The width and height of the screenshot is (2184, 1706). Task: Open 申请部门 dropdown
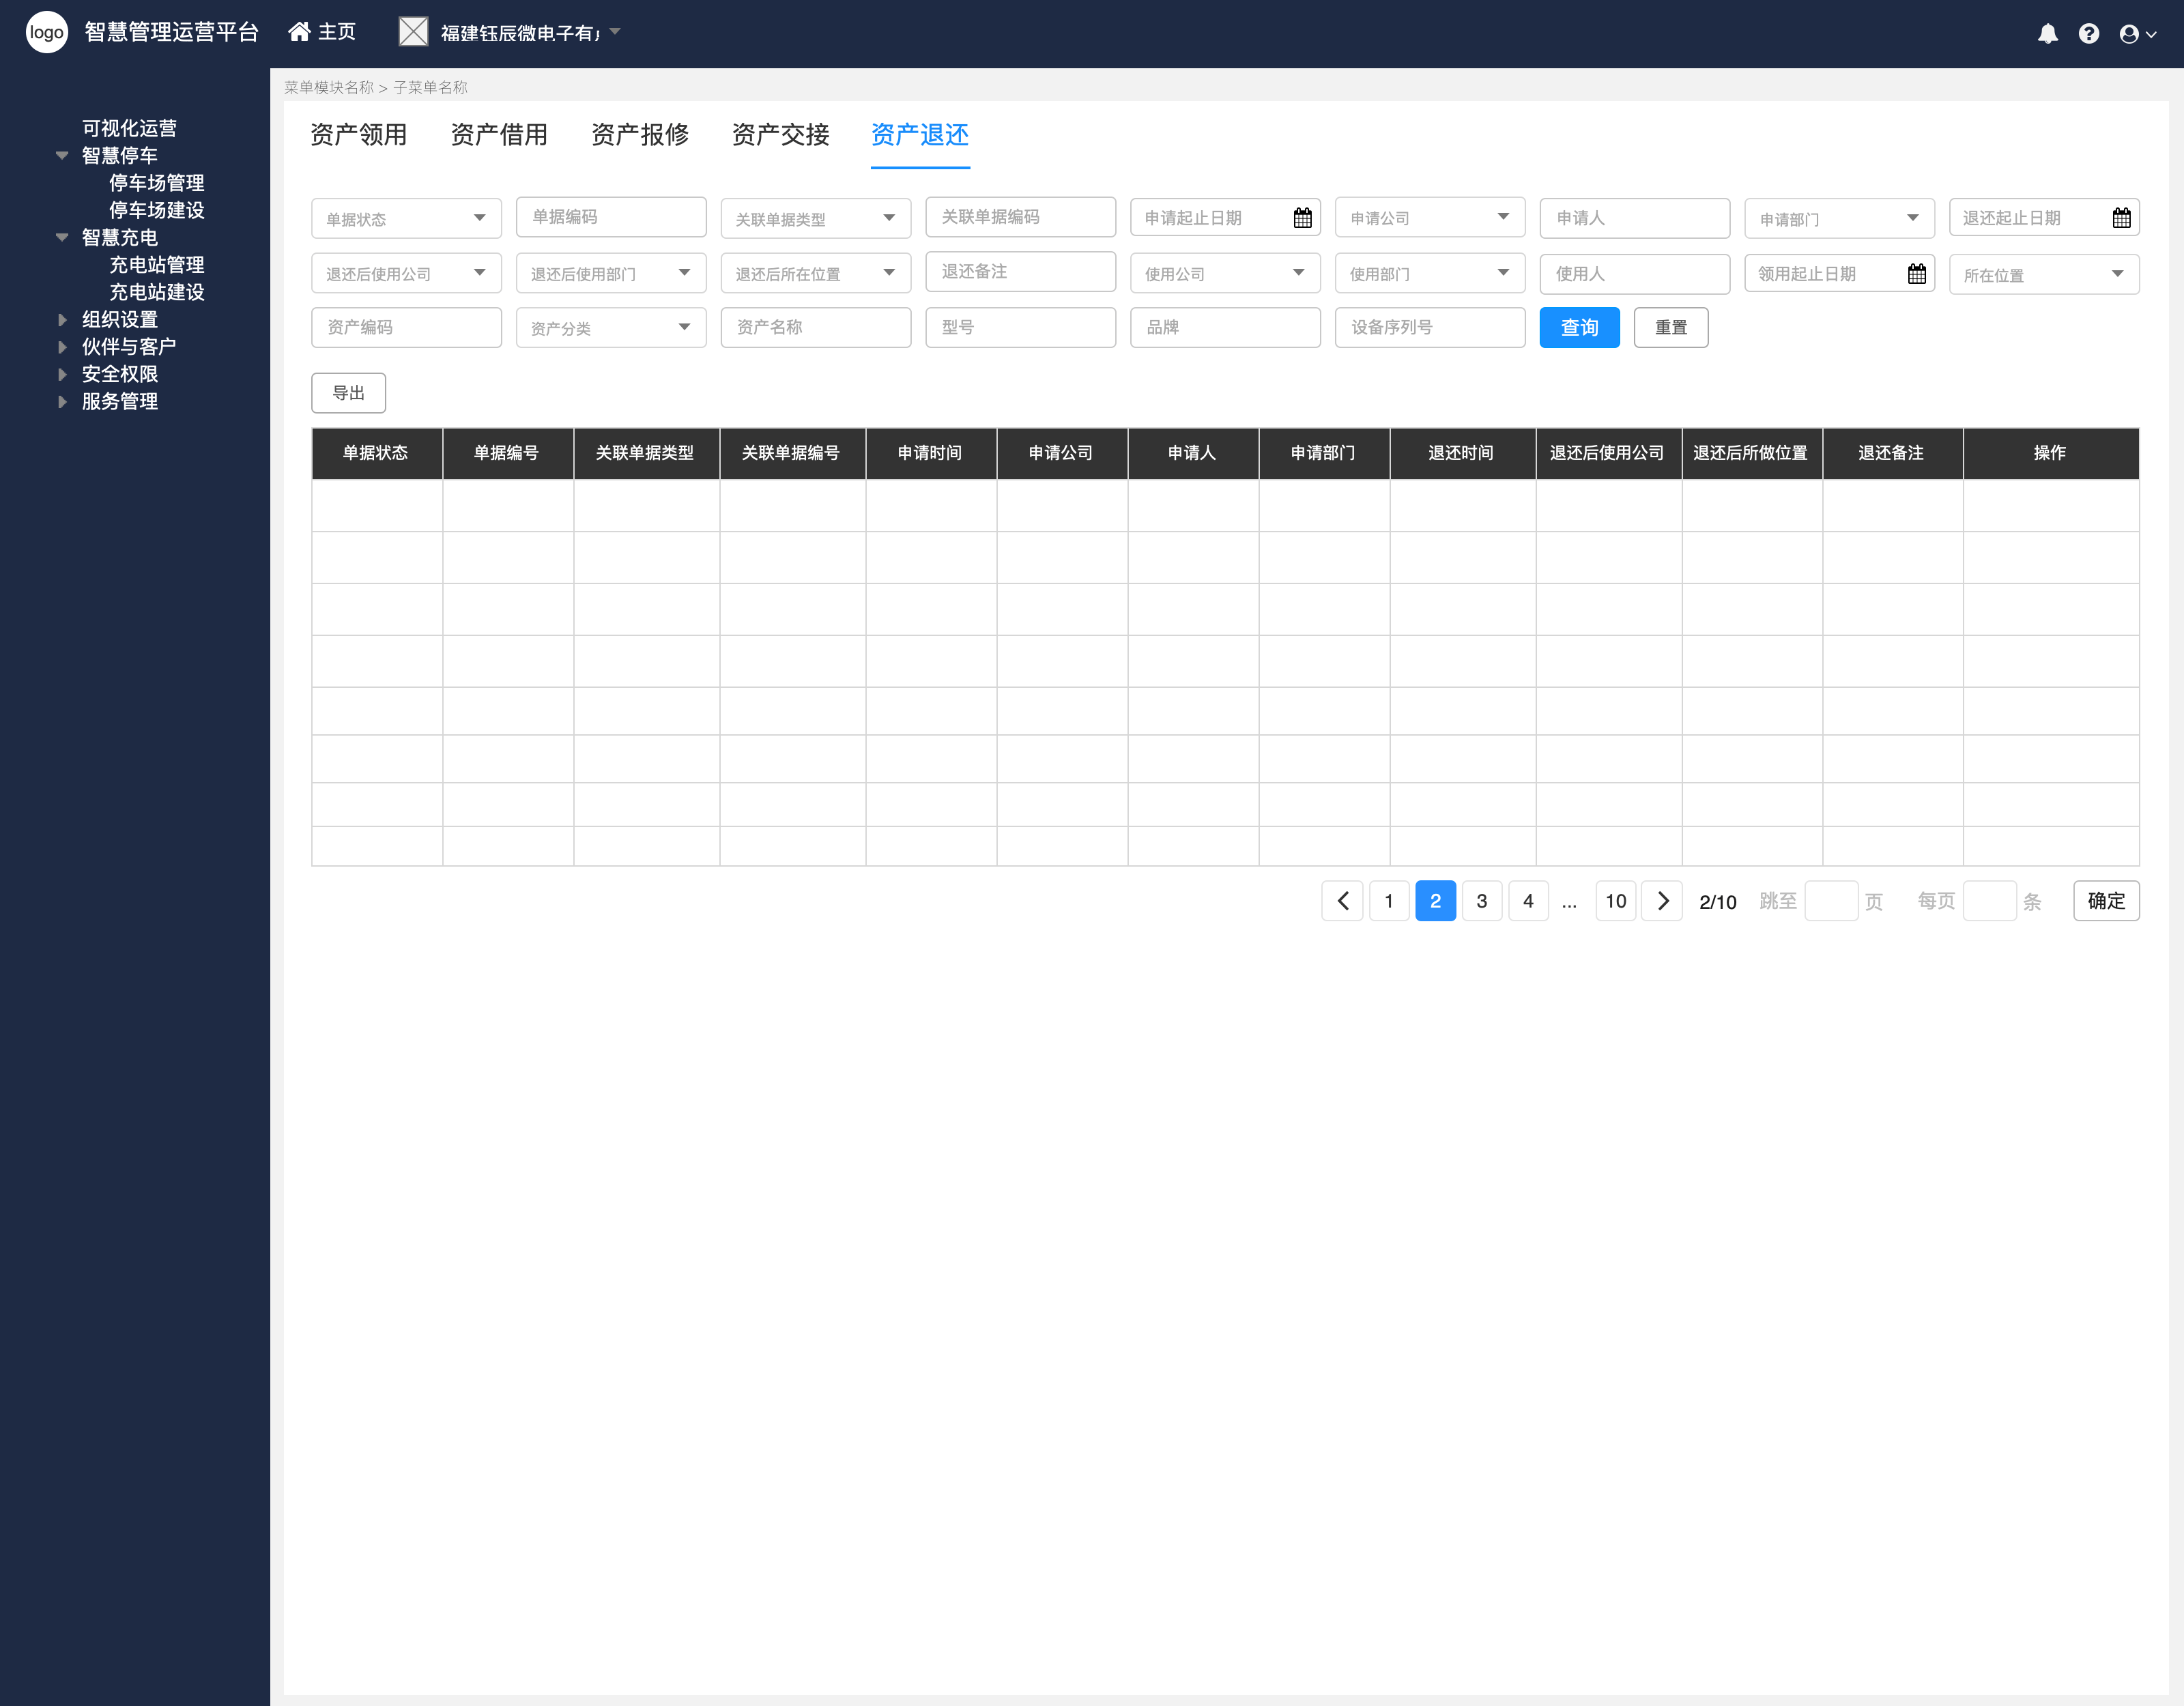tap(1839, 219)
